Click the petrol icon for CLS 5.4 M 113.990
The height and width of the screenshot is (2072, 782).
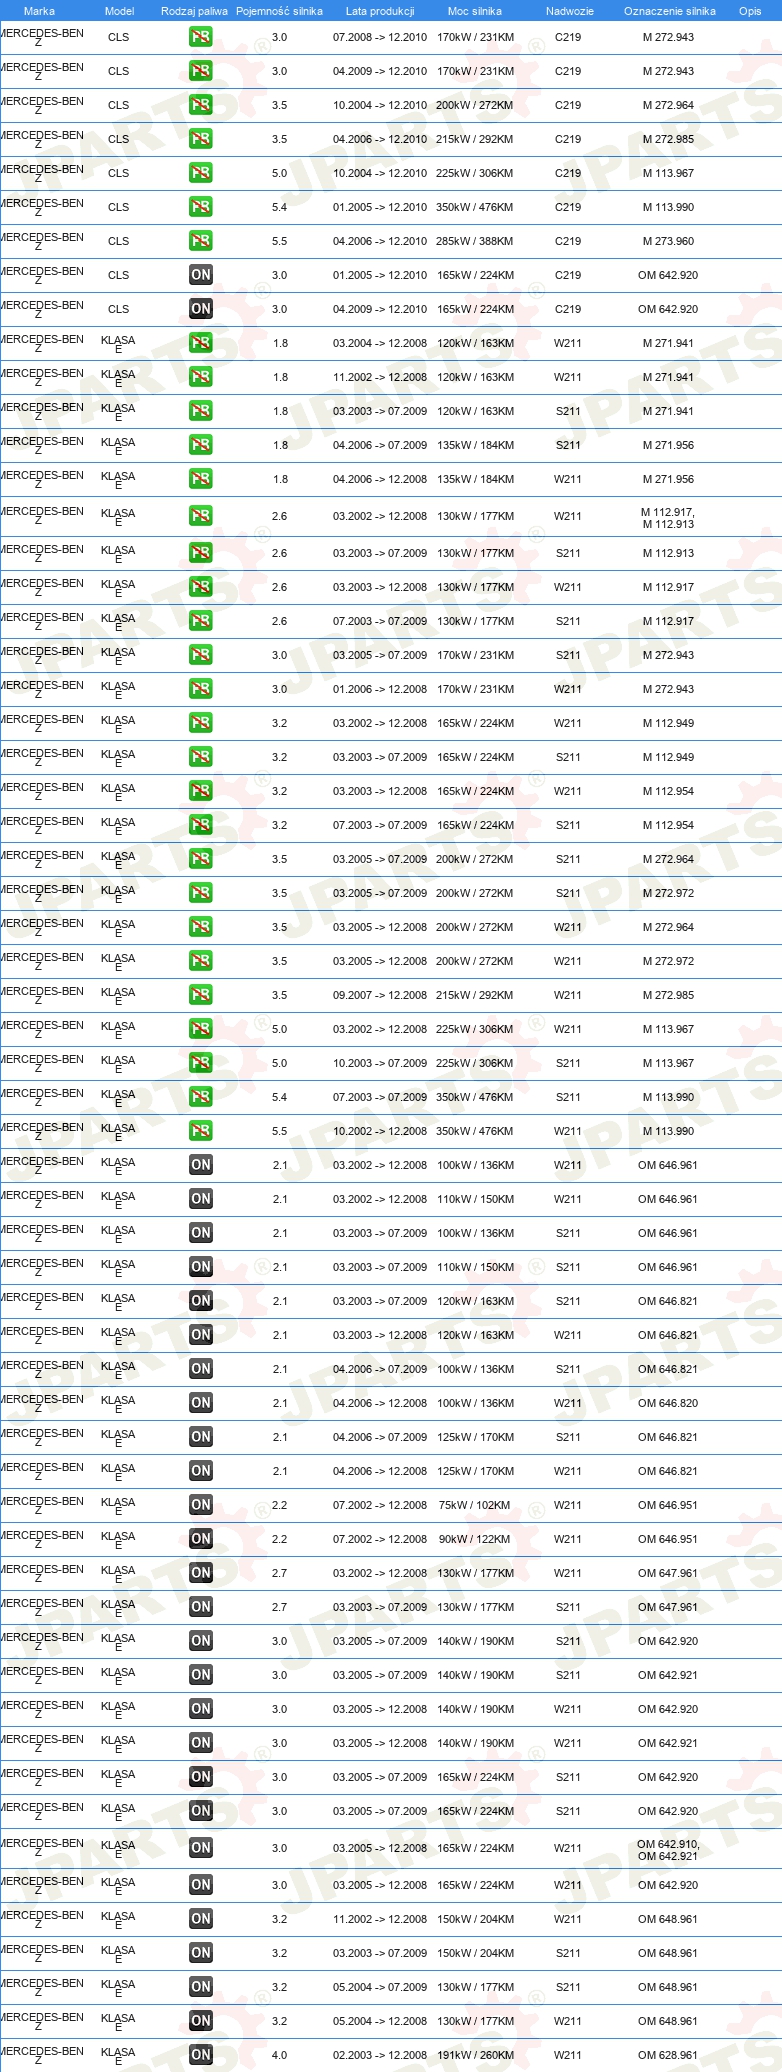[201, 207]
